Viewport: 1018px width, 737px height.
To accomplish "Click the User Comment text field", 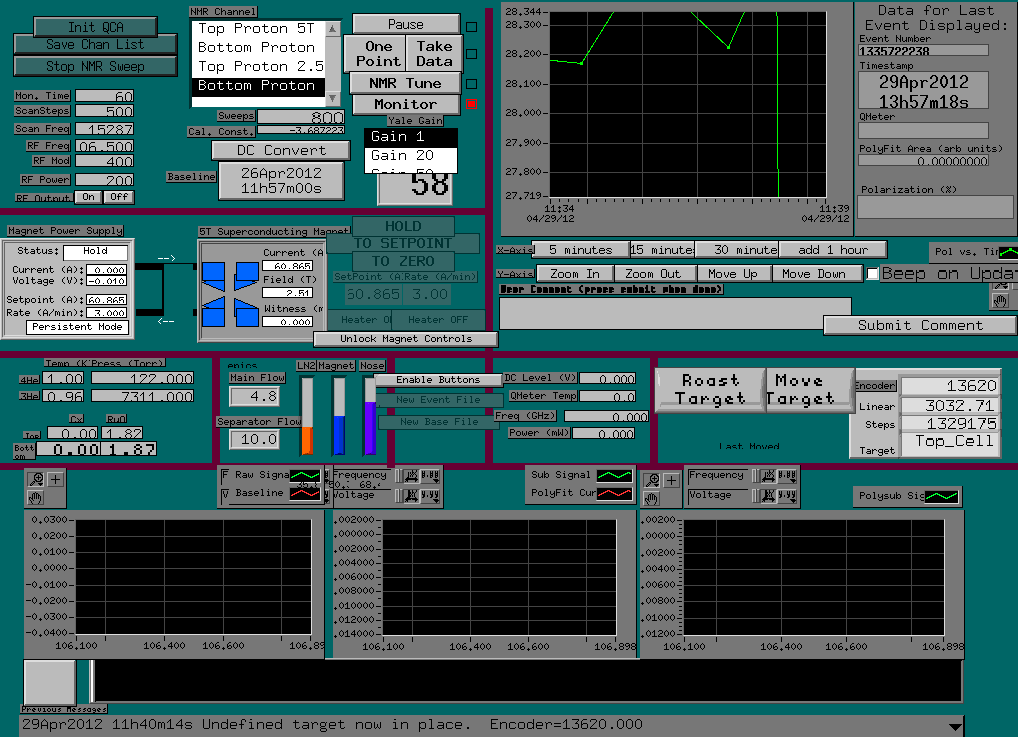I will pyautogui.click(x=675, y=314).
